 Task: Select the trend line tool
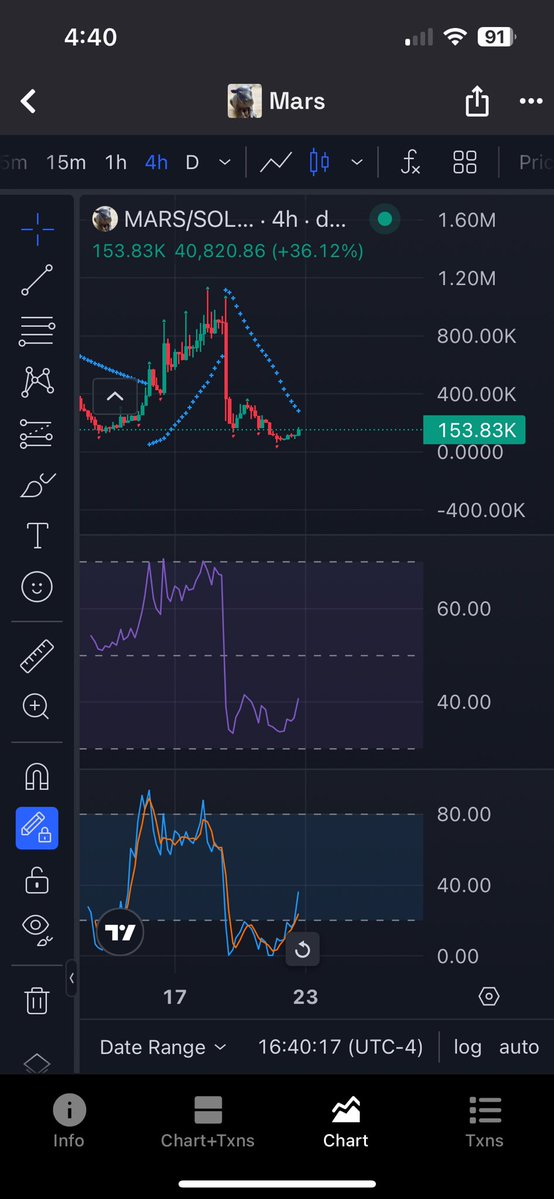(37, 280)
